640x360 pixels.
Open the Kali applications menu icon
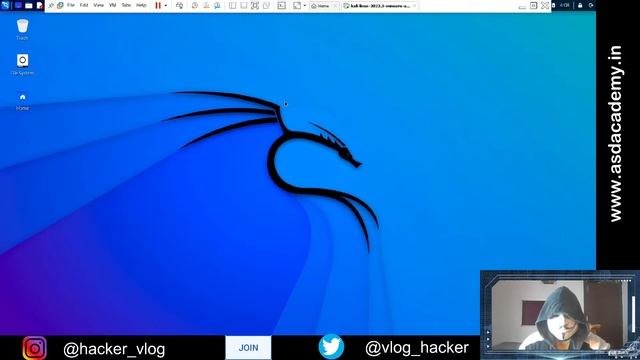tap(5, 5)
